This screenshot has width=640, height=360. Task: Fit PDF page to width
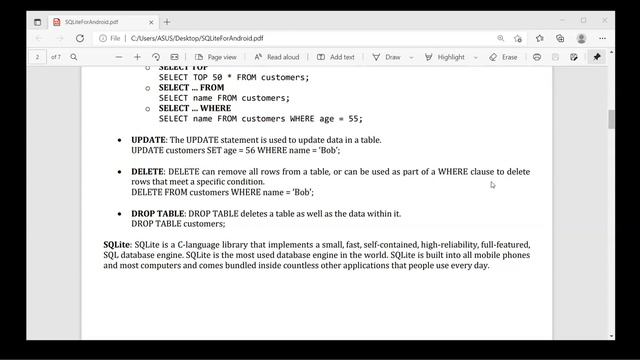click(174, 57)
